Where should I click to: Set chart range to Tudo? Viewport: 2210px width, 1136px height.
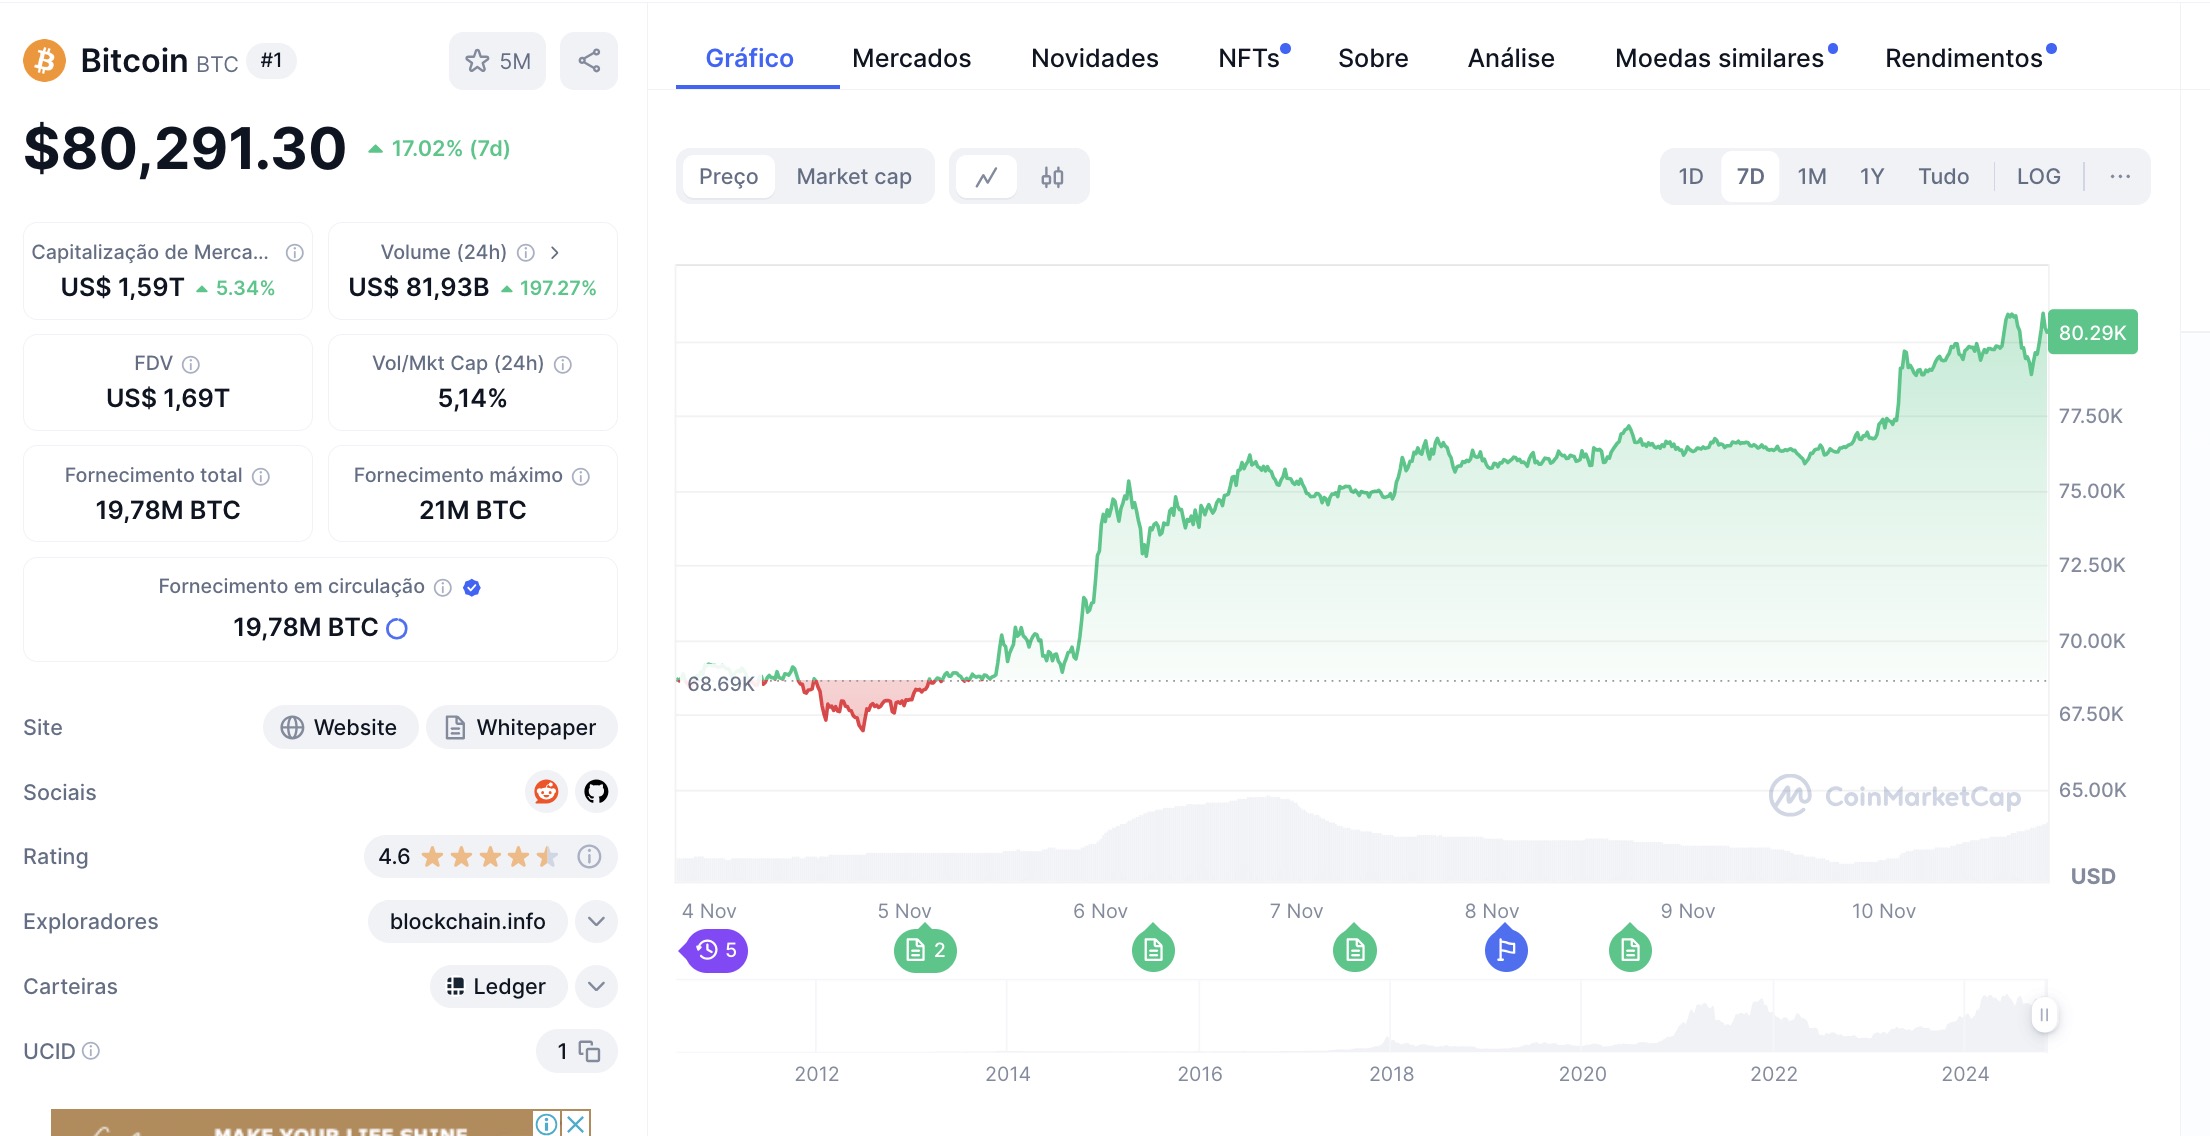click(x=1943, y=177)
